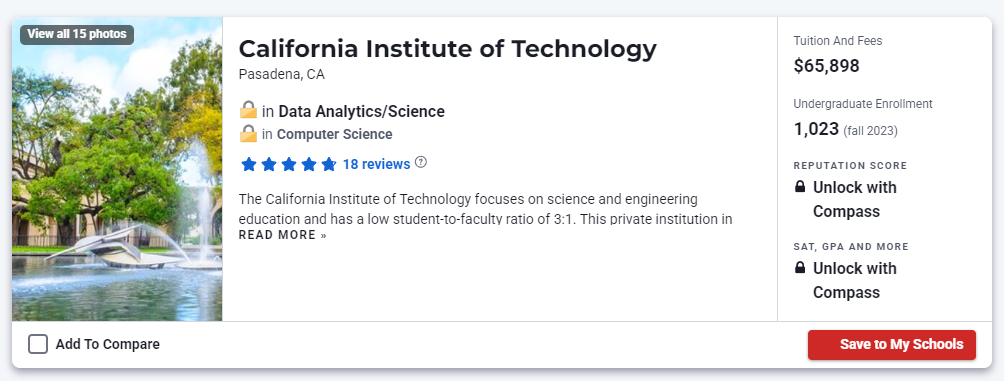Click Unlock with Compass under SAT, GPA

click(x=855, y=280)
